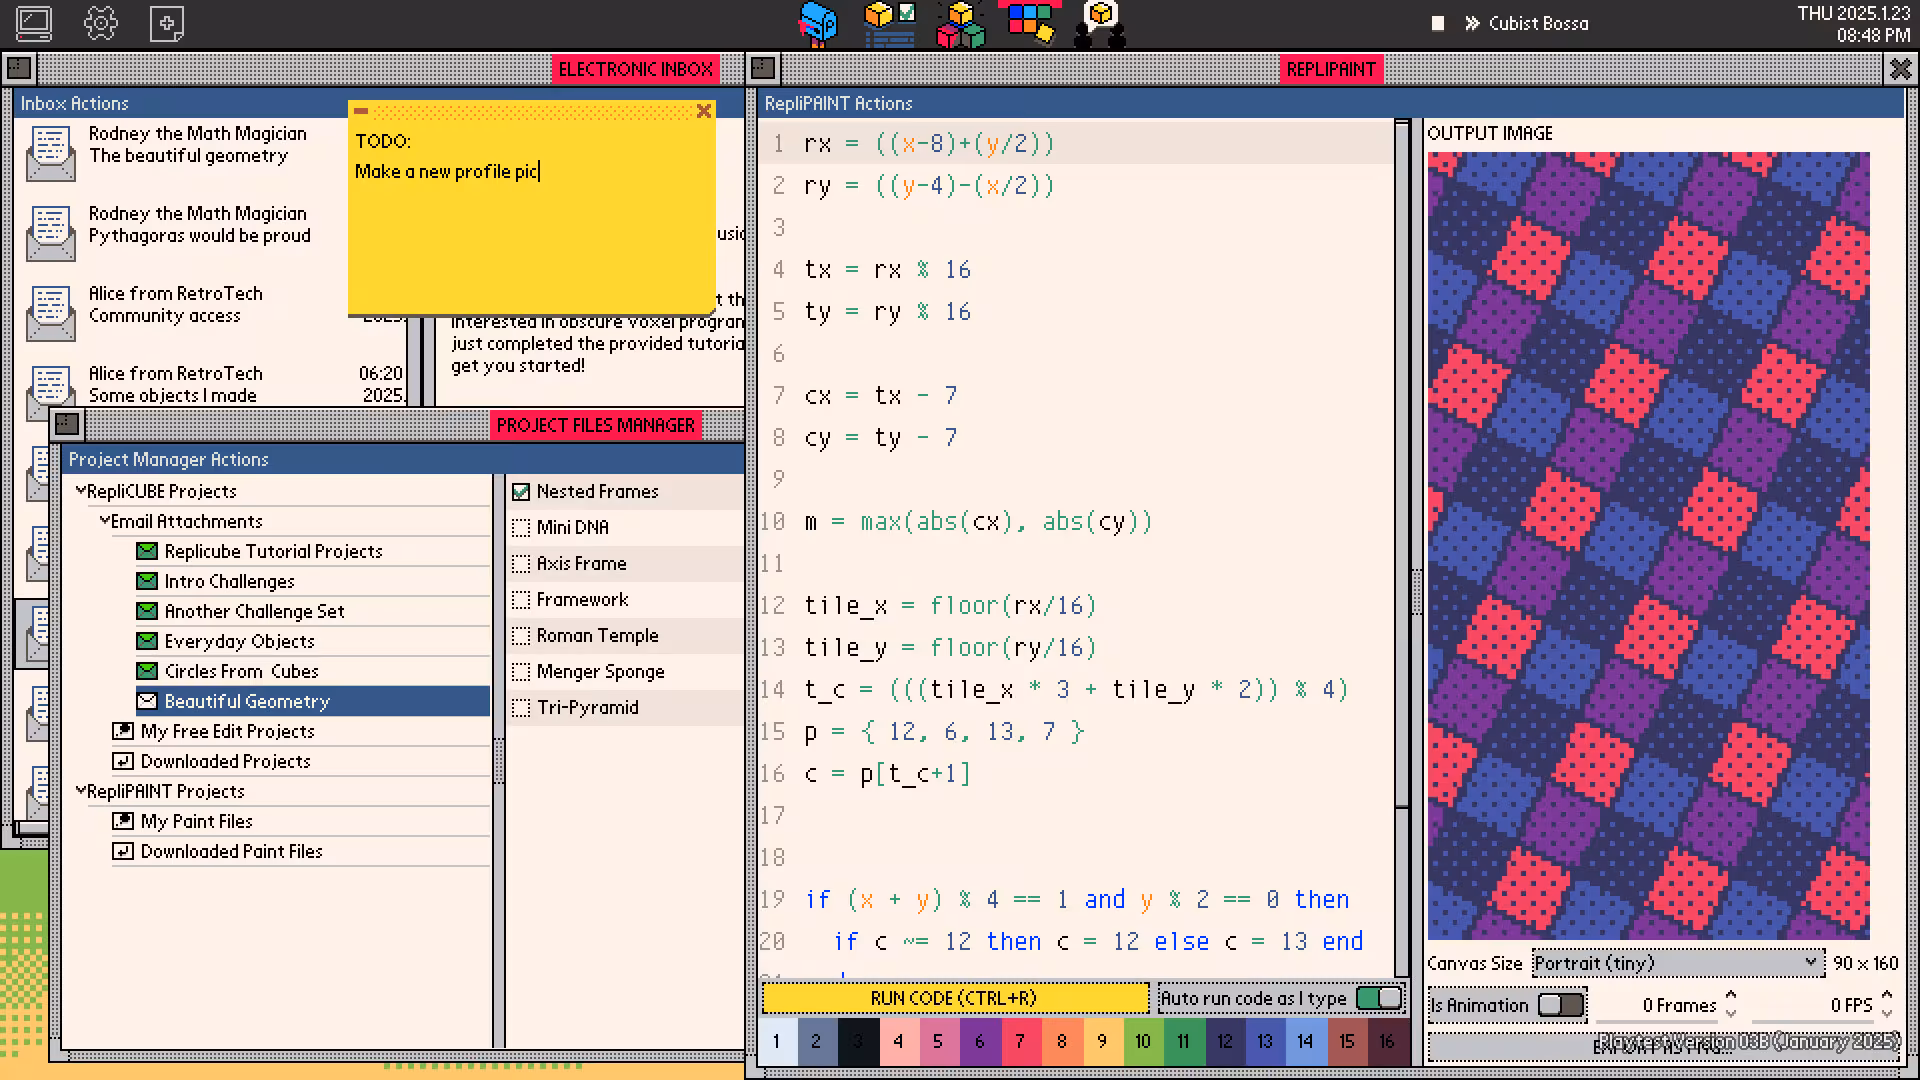
Task: Enable the Is Animation toggle
Action: [1561, 1005]
